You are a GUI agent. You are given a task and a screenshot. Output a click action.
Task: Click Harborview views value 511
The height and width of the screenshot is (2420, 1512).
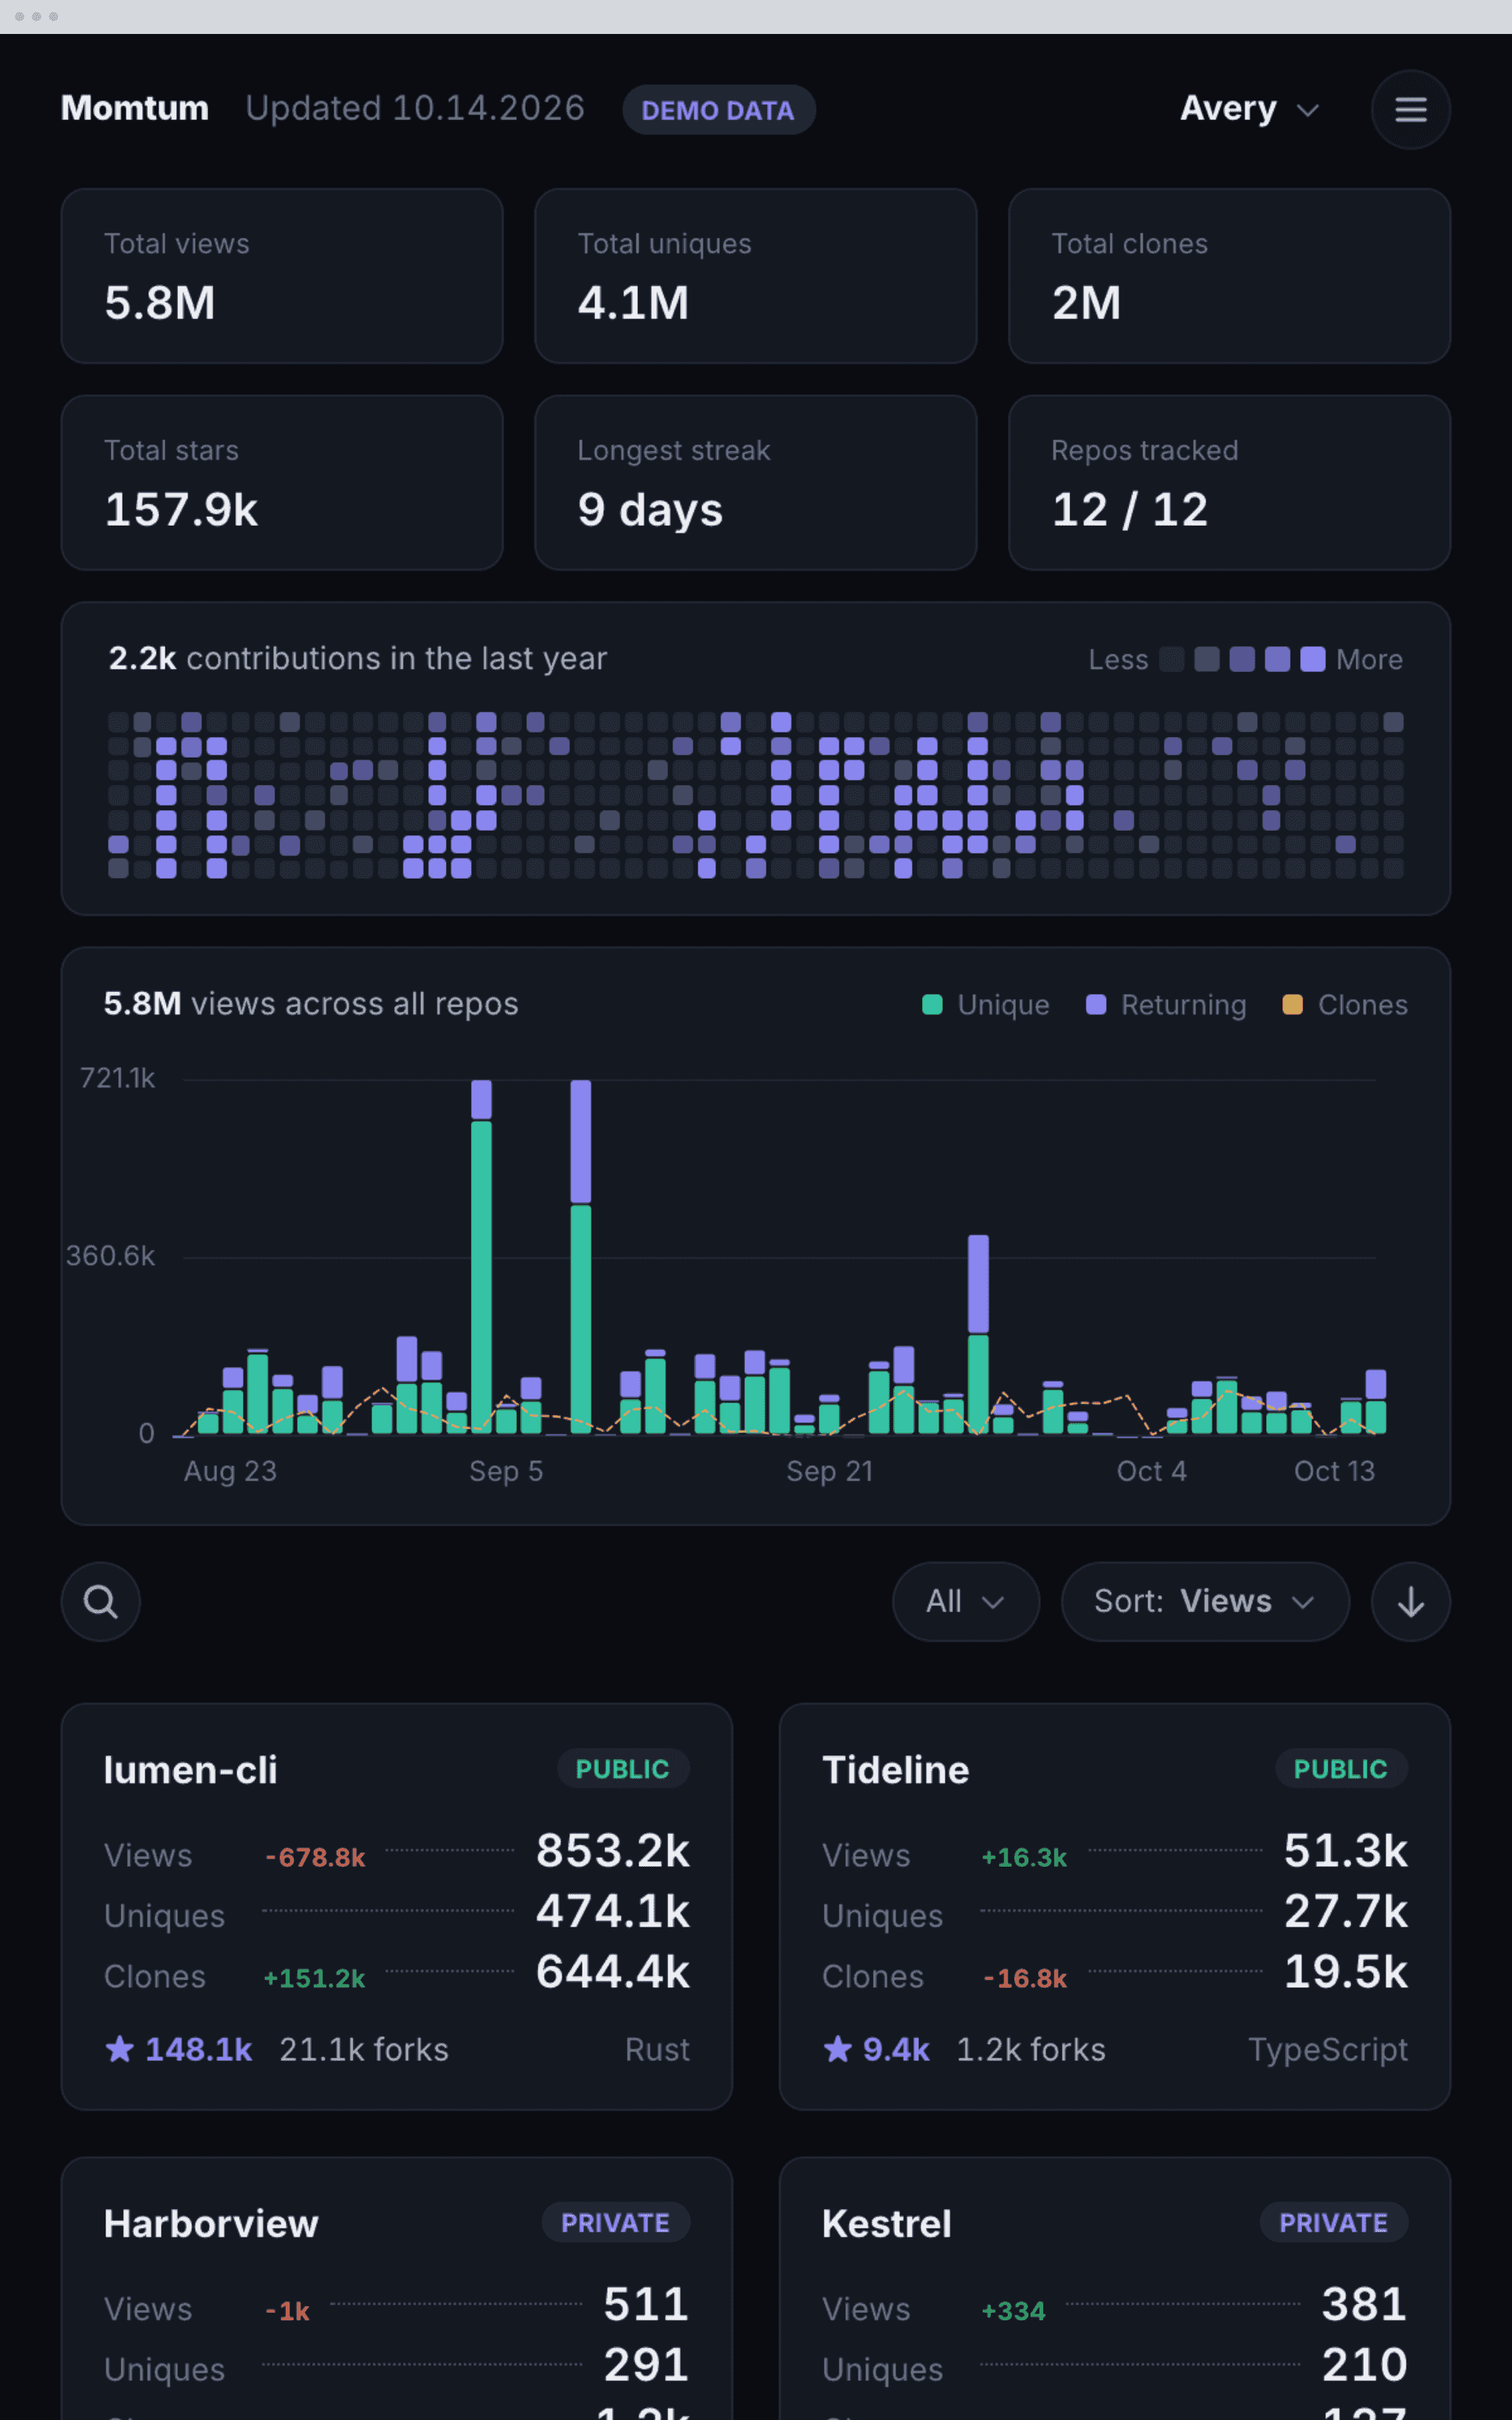646,2304
